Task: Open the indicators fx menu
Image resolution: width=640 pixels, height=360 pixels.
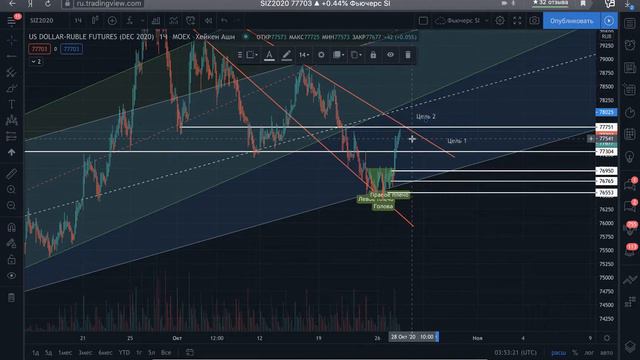Action: point(130,20)
